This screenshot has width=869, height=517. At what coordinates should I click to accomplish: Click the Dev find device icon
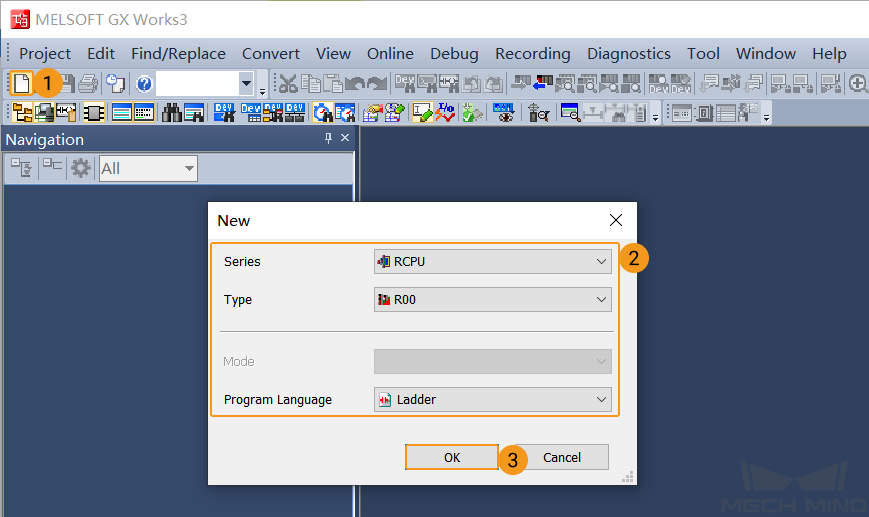coord(224,113)
